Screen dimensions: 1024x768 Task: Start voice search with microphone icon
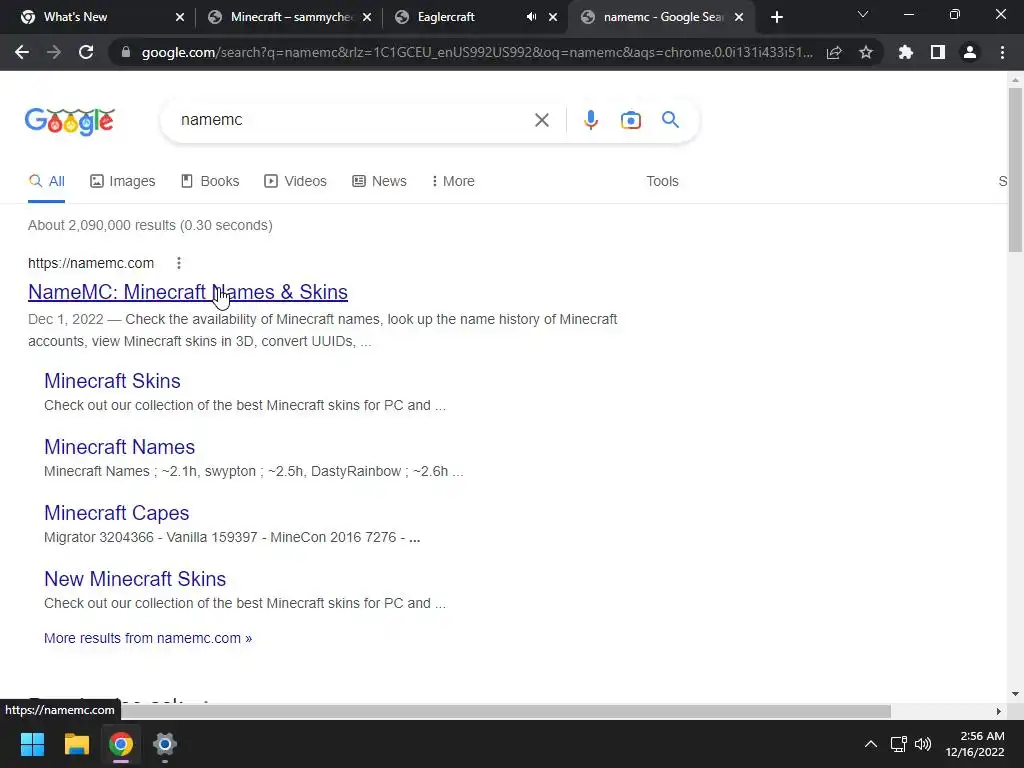coord(590,120)
